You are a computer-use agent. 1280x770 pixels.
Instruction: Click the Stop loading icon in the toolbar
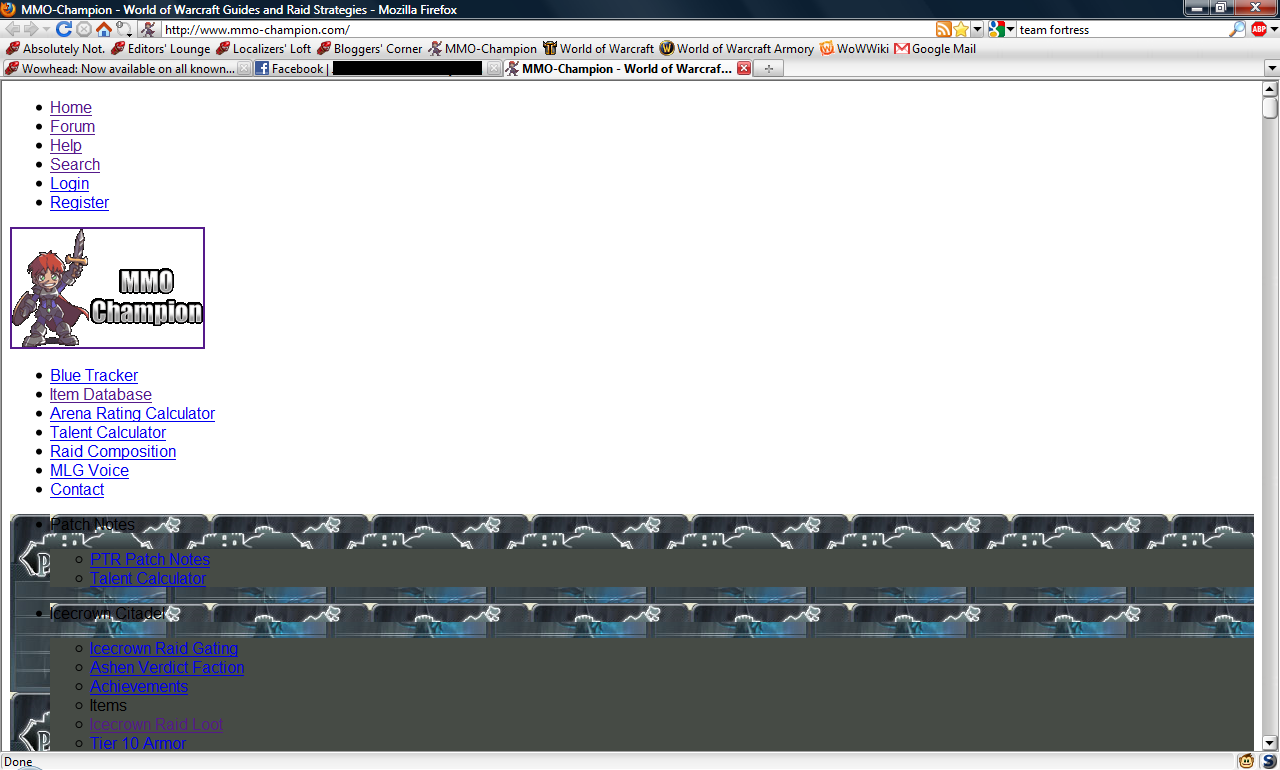coord(84,29)
